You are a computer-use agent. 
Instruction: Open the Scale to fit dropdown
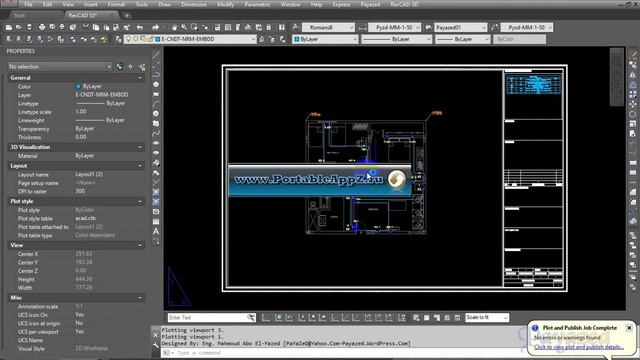pyautogui.click(x=487, y=318)
